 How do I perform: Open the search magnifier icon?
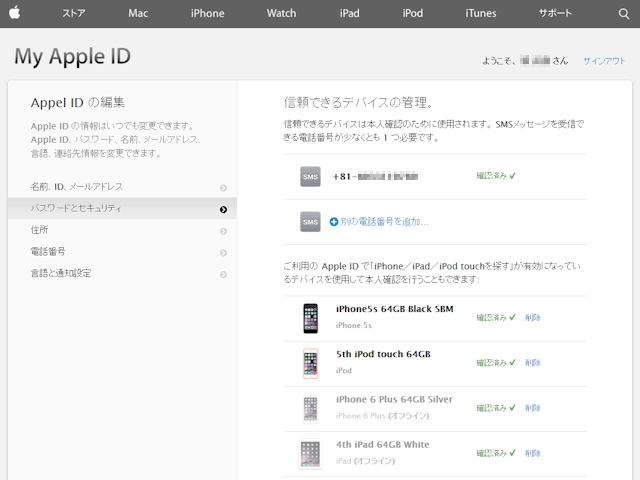coord(624,13)
